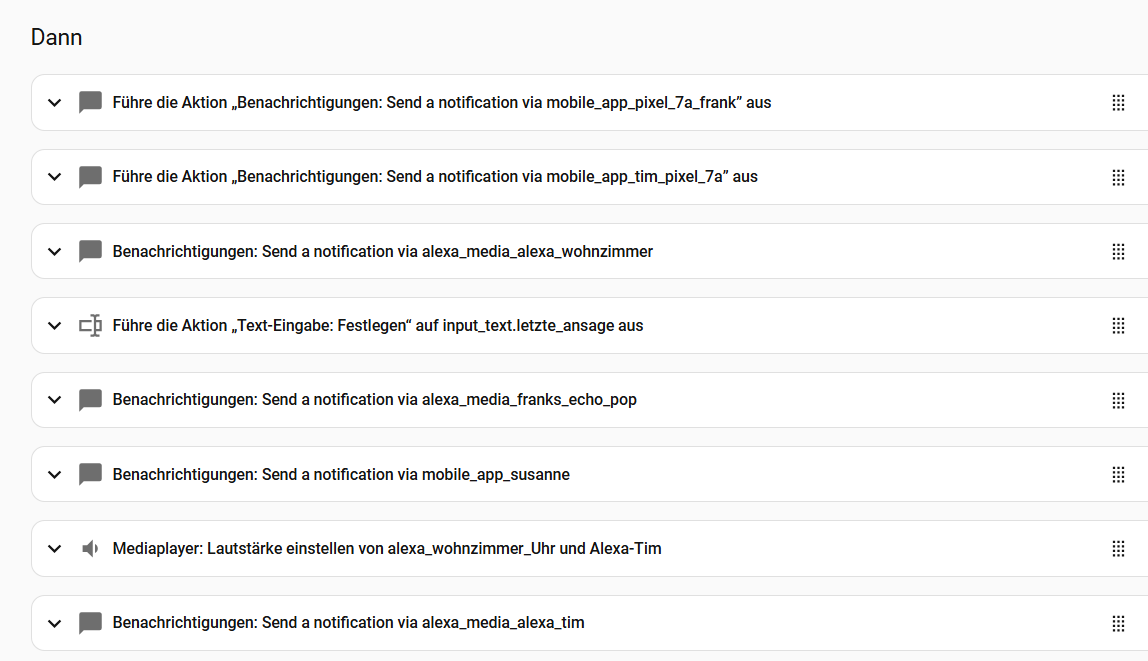Click the drag handle of Text-Eingabe Festlegen action
Screen dimensions: 1148x661
[1118, 326]
